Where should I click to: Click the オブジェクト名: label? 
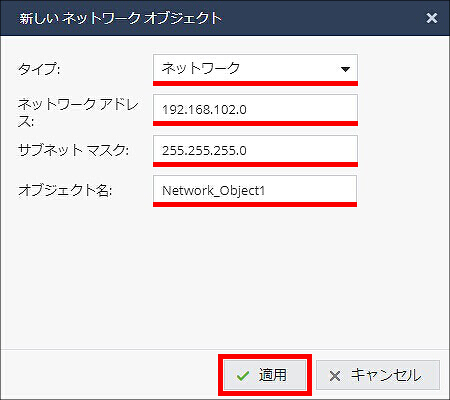pyautogui.click(x=65, y=190)
